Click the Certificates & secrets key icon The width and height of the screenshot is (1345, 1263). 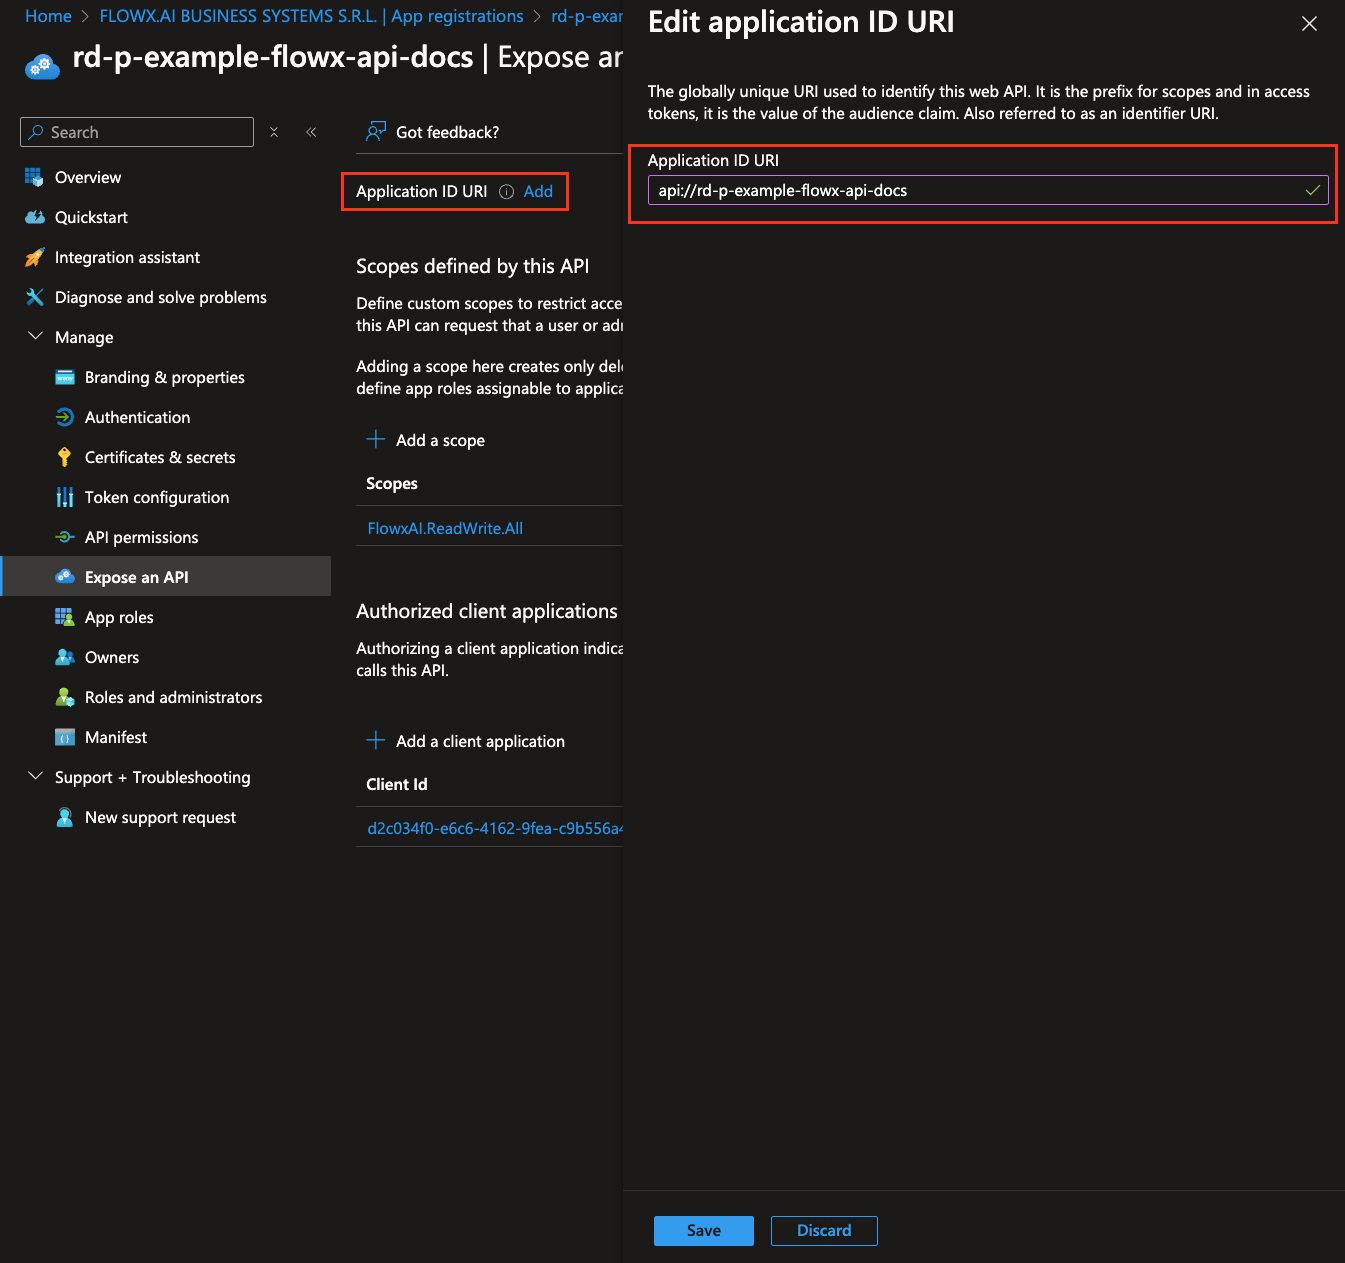[65, 457]
